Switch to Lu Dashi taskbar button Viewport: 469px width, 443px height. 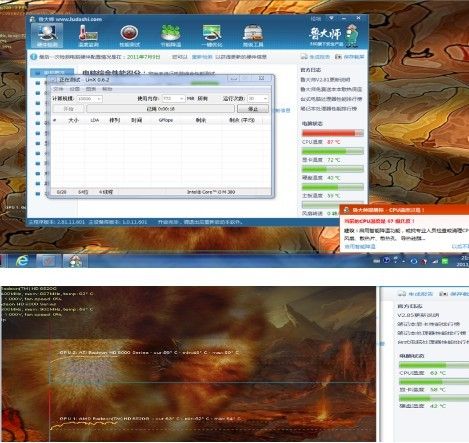75,261
